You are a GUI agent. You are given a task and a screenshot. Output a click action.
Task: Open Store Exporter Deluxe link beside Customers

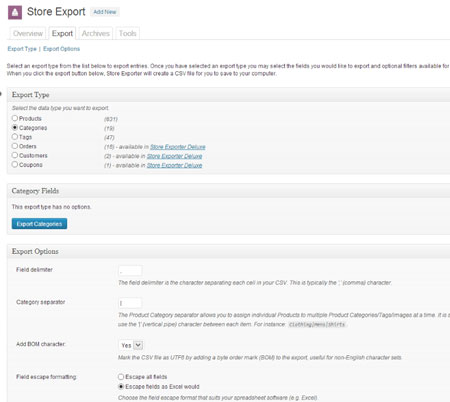click(174, 156)
